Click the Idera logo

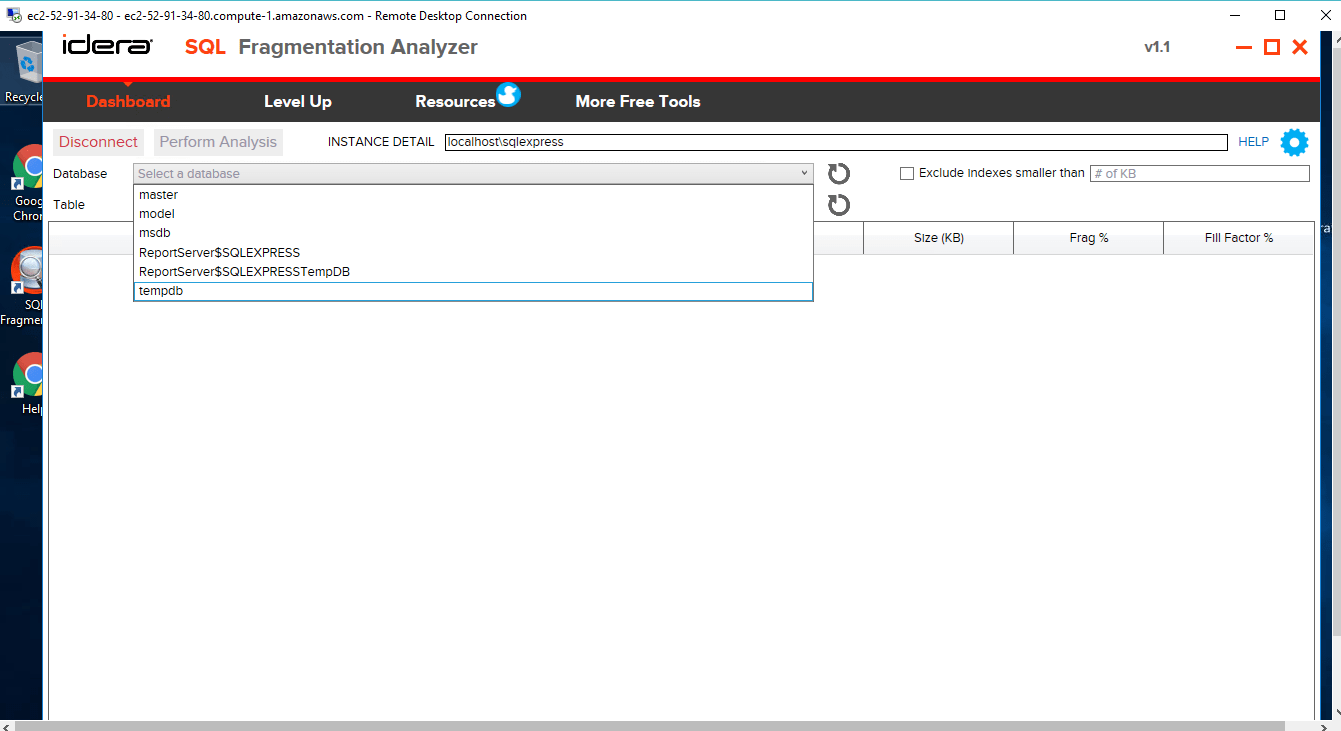click(x=107, y=47)
